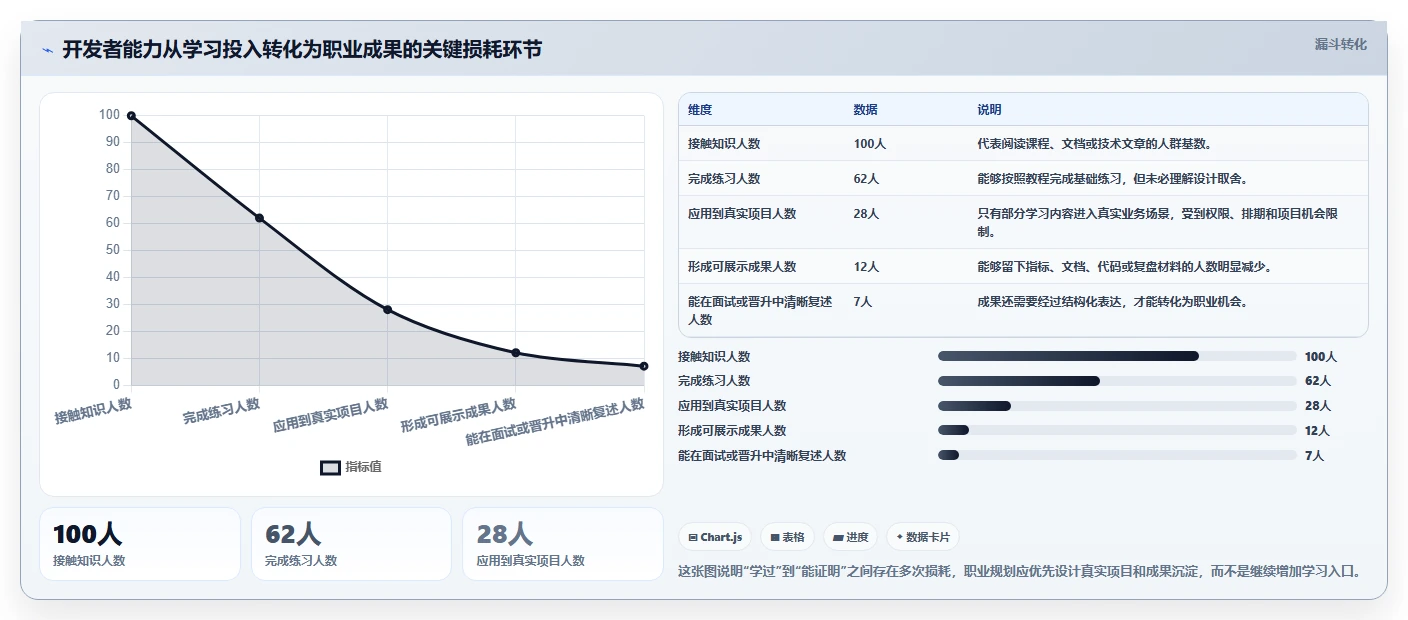Click the summary sentence starting 这张图说明

[x=1019, y=572]
